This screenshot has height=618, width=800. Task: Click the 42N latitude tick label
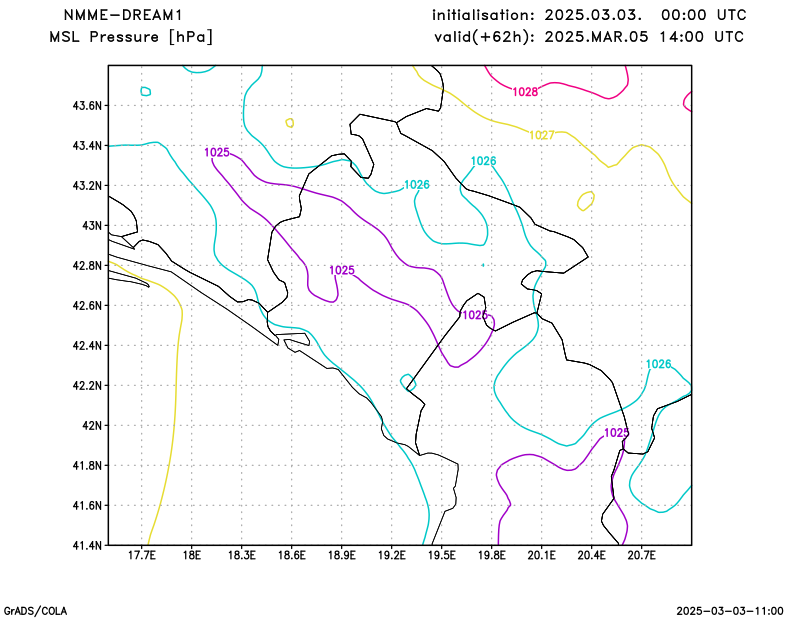click(92, 426)
